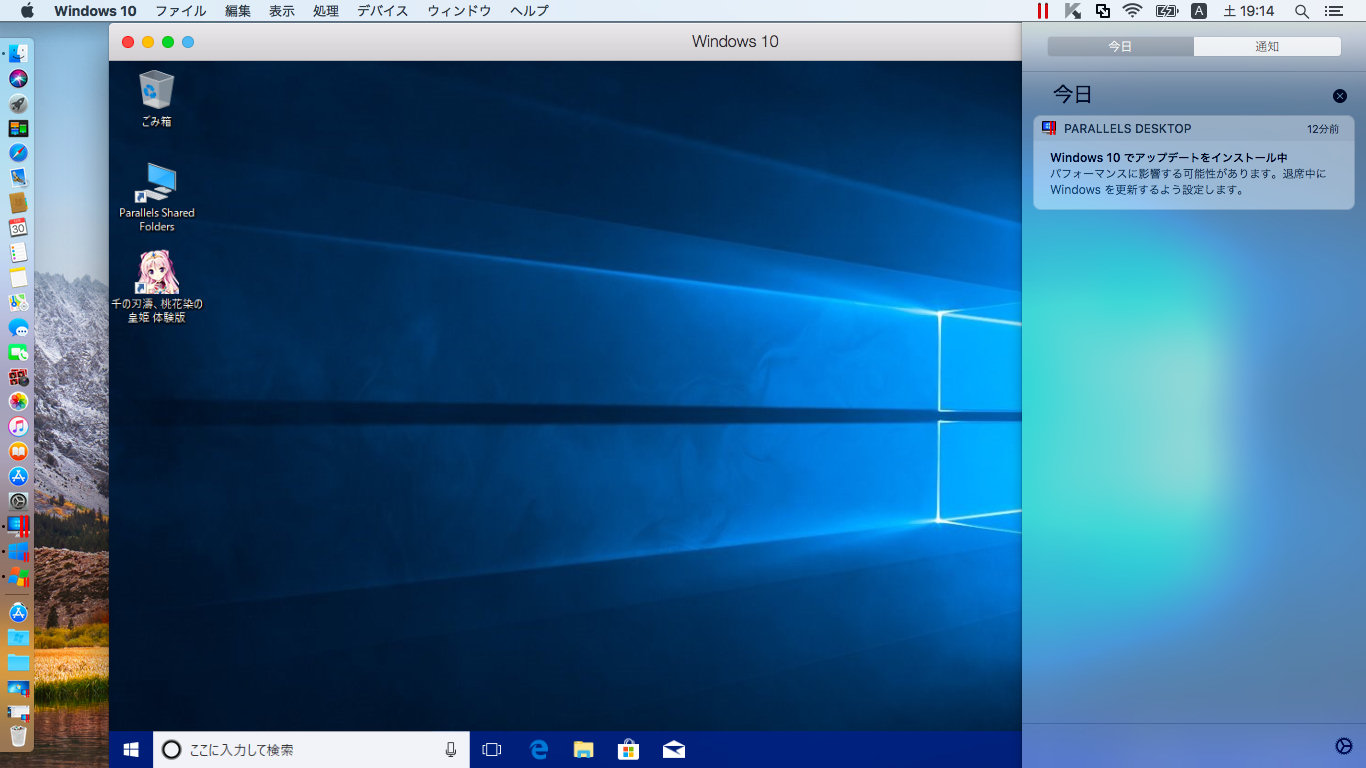This screenshot has height=768, width=1366.
Task: Open the デバイス menu
Action: [x=383, y=11]
